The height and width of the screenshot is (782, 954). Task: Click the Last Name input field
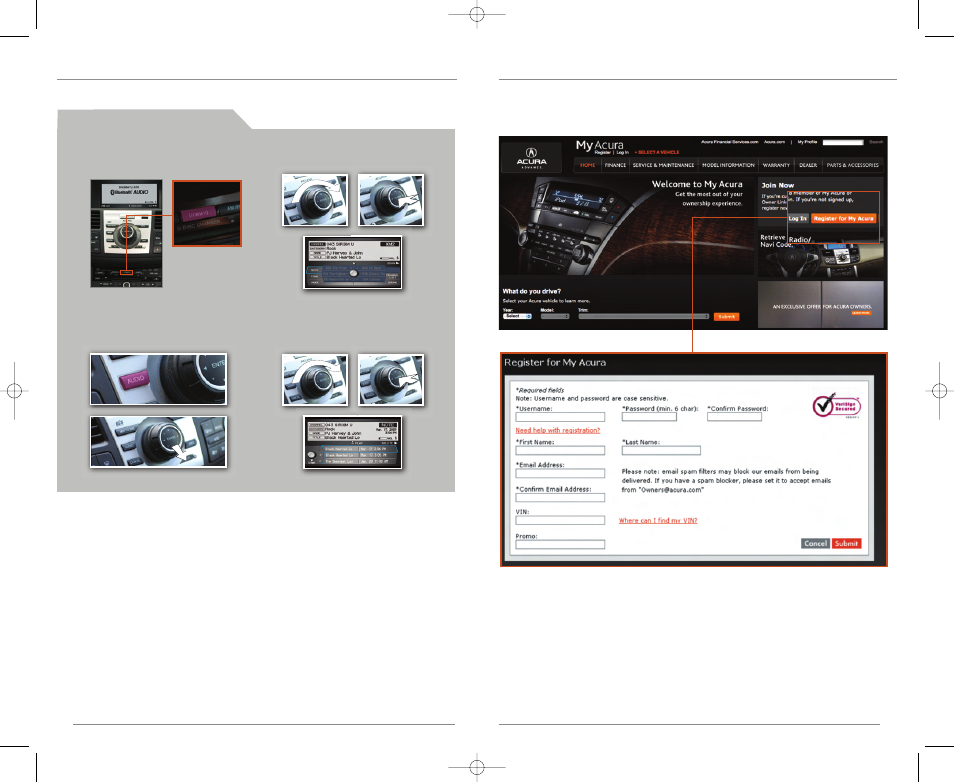[x=661, y=450]
